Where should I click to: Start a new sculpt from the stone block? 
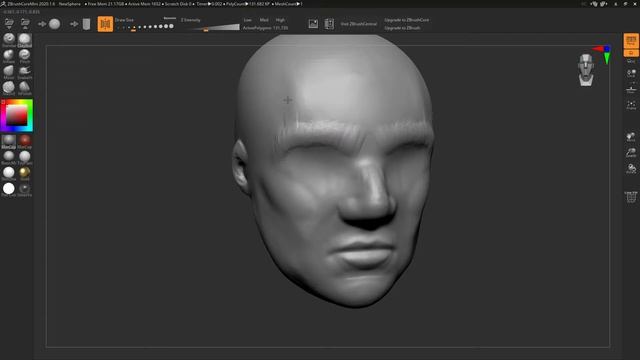86,24
